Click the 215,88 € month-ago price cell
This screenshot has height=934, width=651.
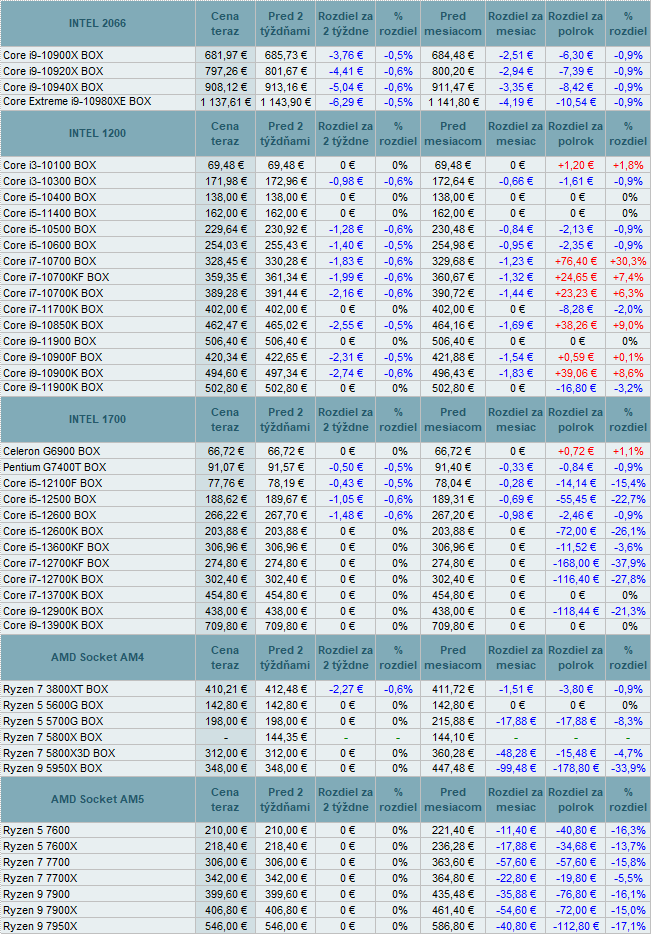453,722
